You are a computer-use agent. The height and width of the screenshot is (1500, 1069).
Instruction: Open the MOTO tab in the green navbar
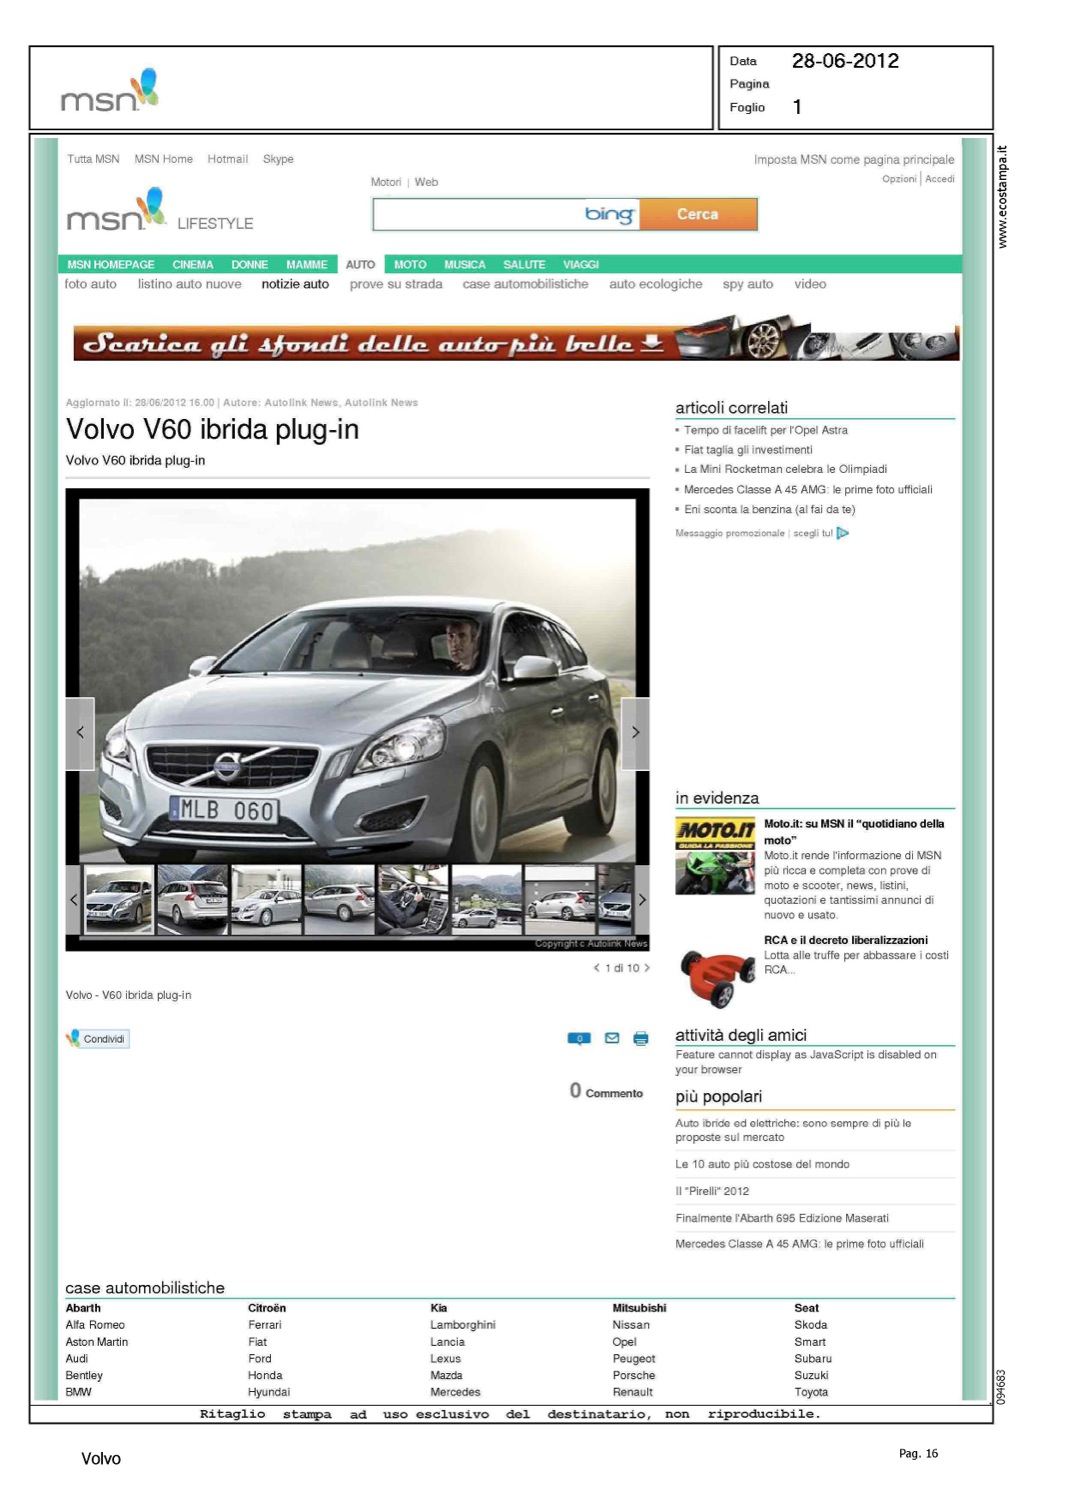(x=410, y=265)
